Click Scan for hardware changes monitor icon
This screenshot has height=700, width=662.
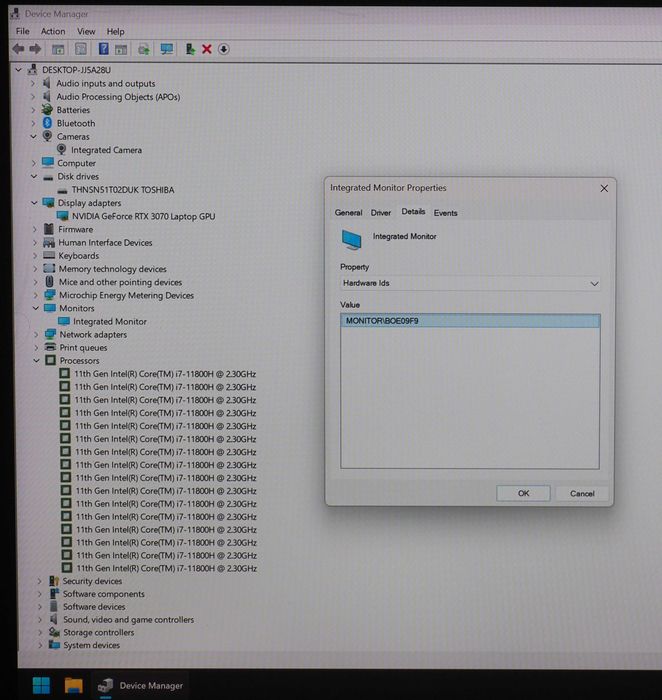pyautogui.click(x=167, y=49)
